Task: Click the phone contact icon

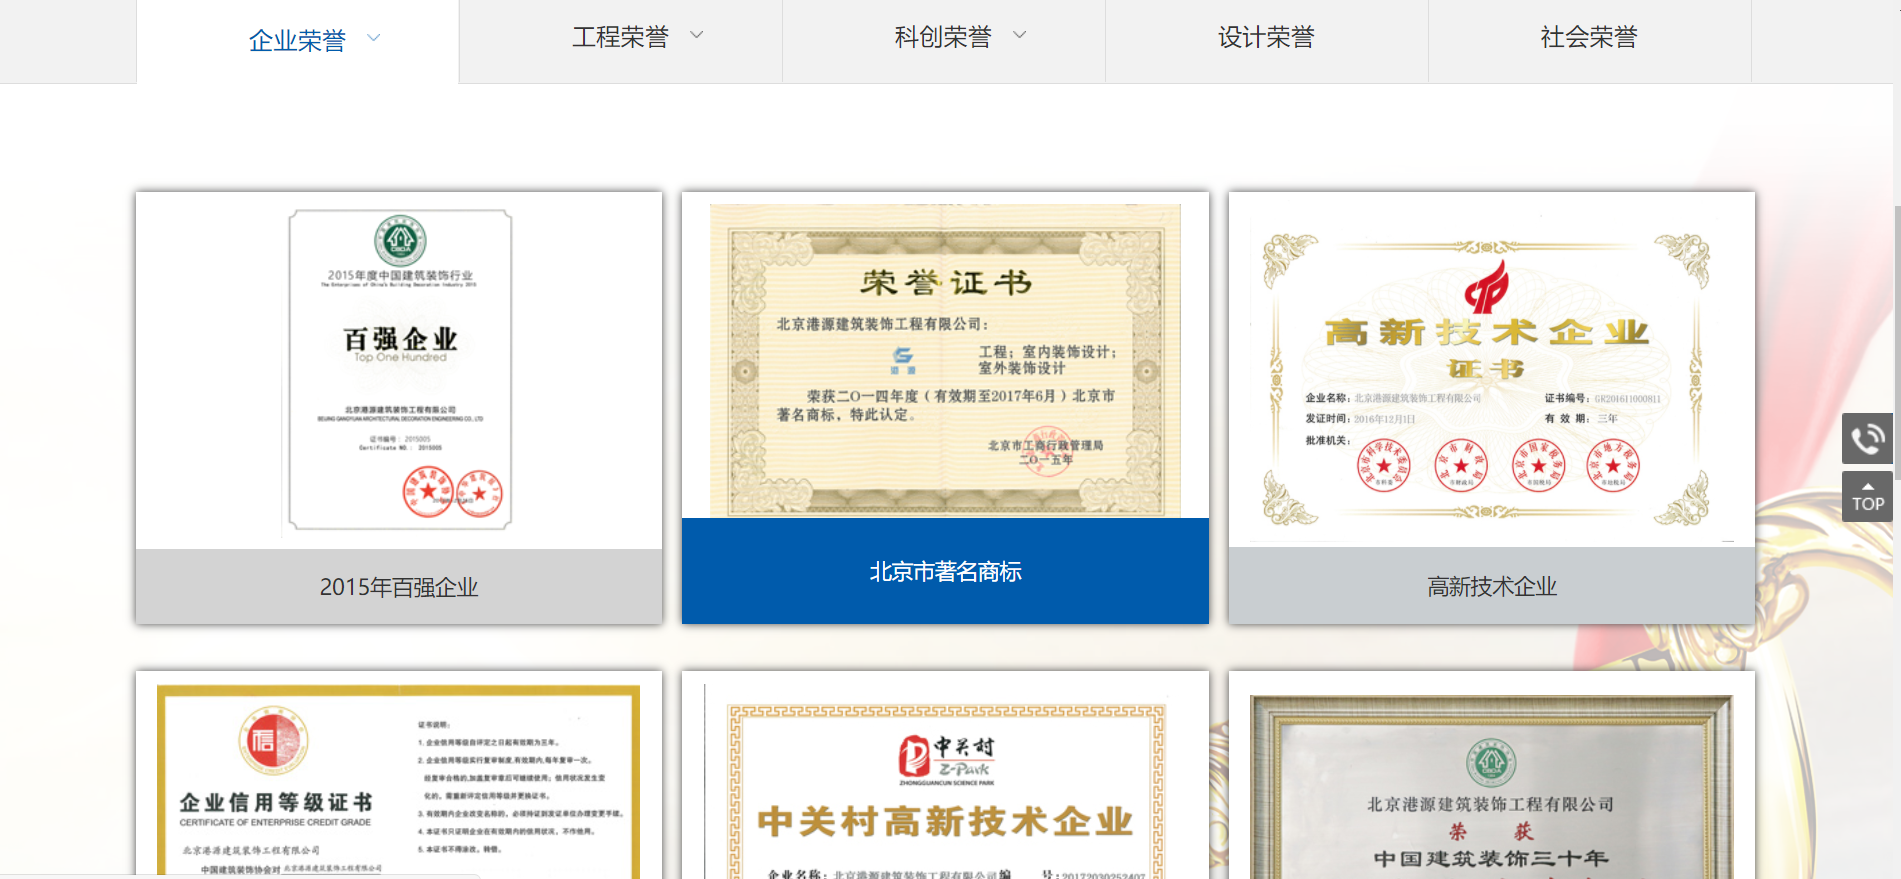Action: point(1867,438)
